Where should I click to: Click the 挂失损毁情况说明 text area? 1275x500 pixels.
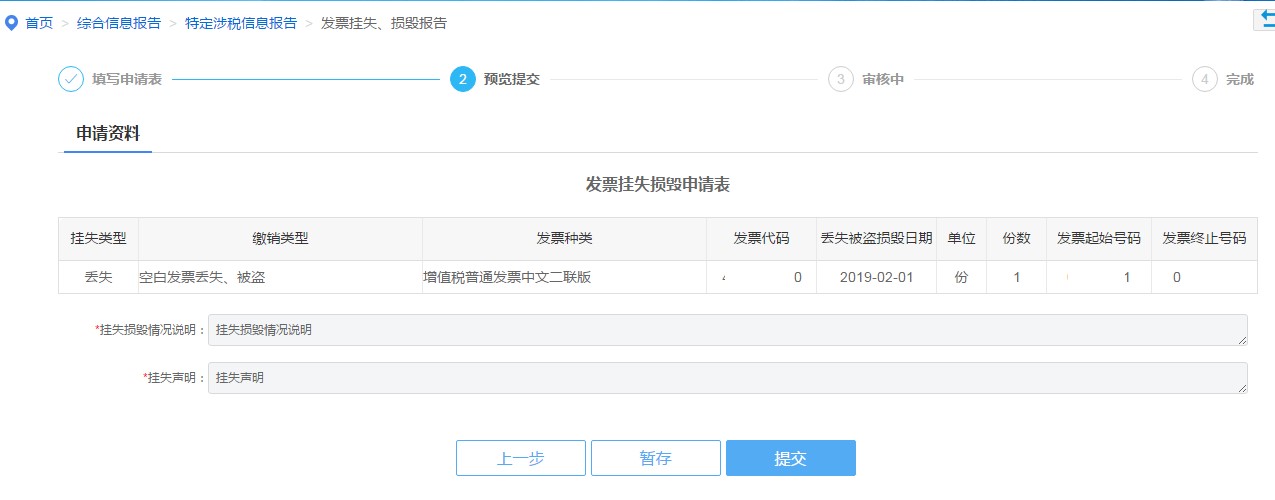click(727, 330)
